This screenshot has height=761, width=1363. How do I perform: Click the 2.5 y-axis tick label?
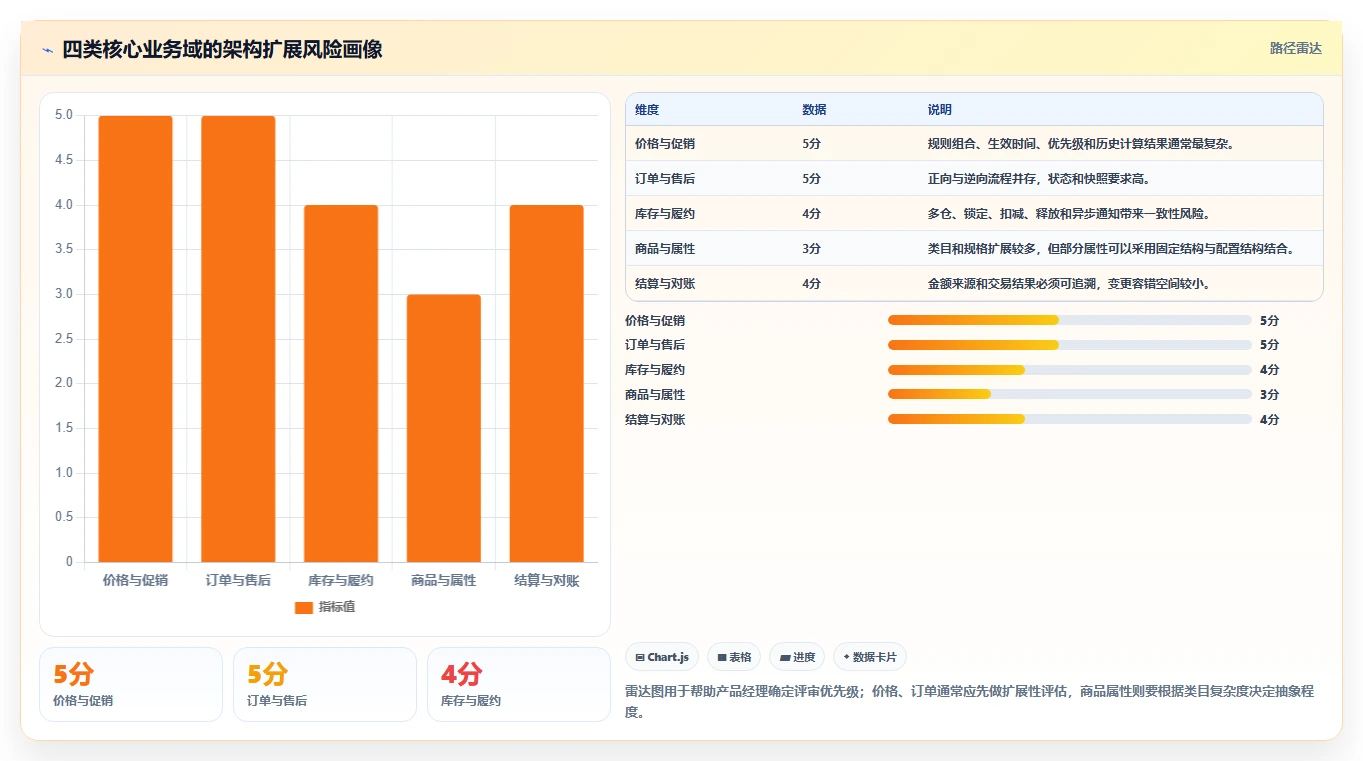64,339
